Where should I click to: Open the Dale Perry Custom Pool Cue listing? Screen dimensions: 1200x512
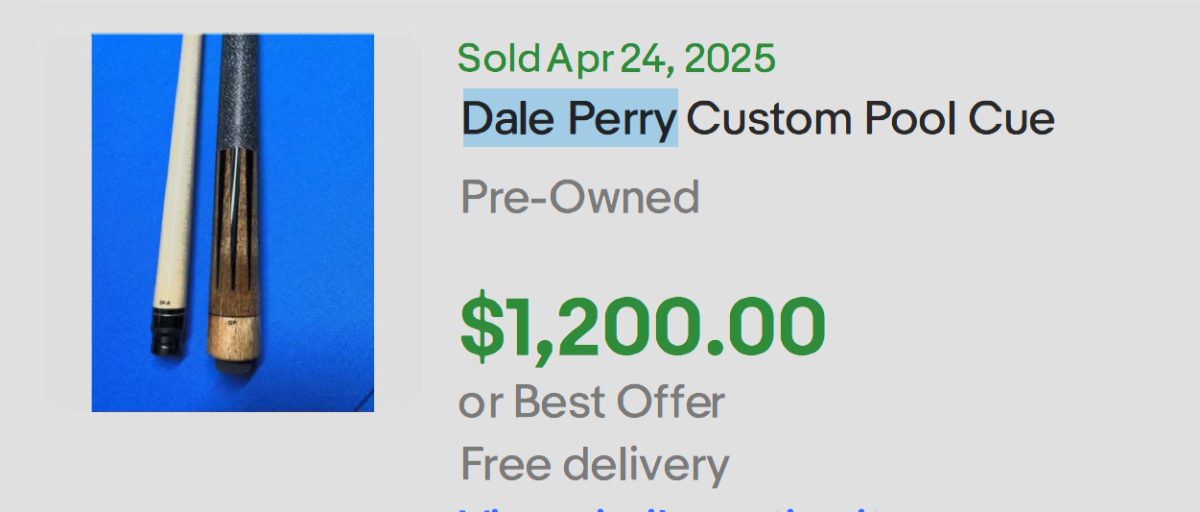click(757, 119)
